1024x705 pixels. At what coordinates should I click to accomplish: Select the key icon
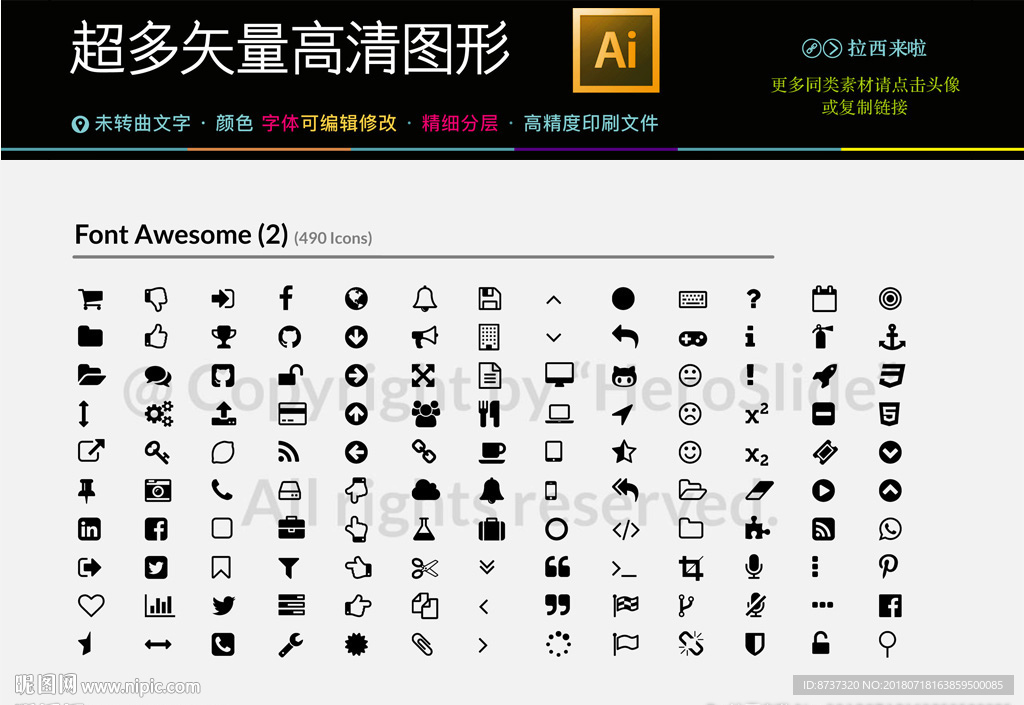(x=157, y=452)
